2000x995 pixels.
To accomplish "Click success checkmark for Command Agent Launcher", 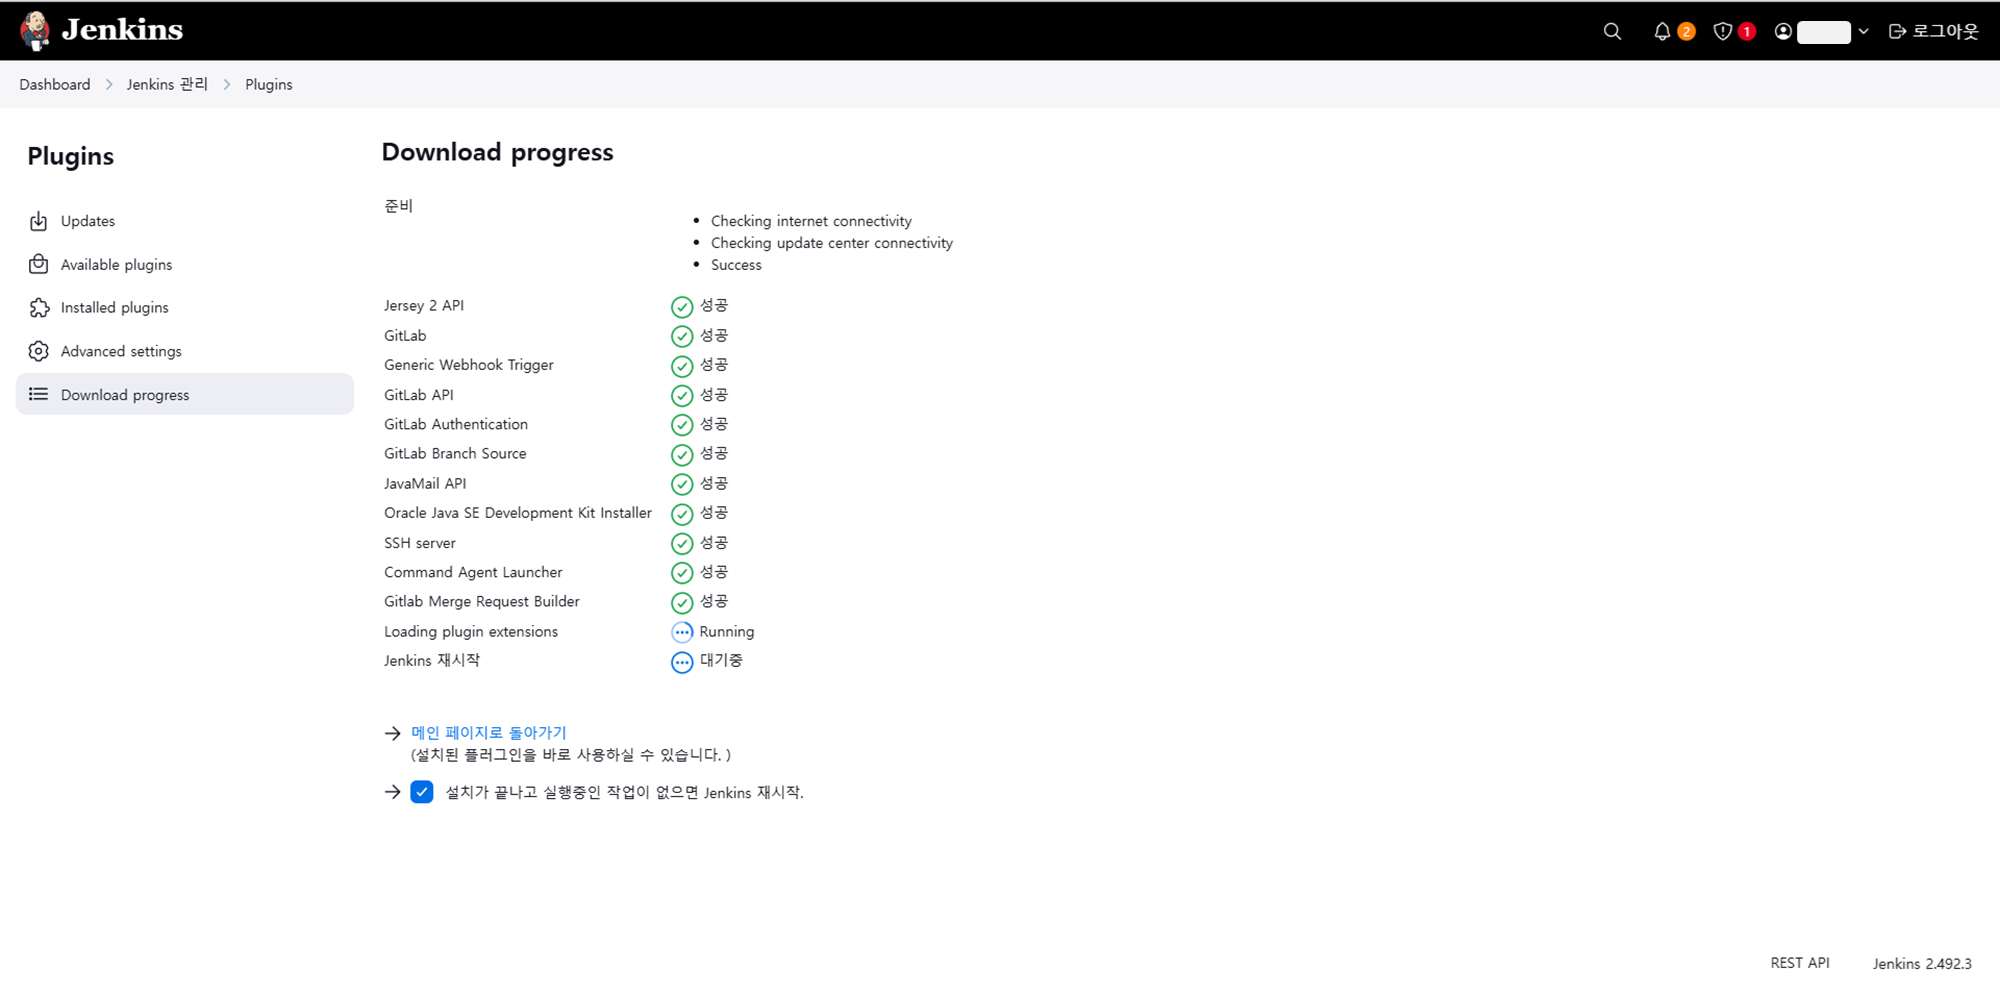I will pos(682,573).
